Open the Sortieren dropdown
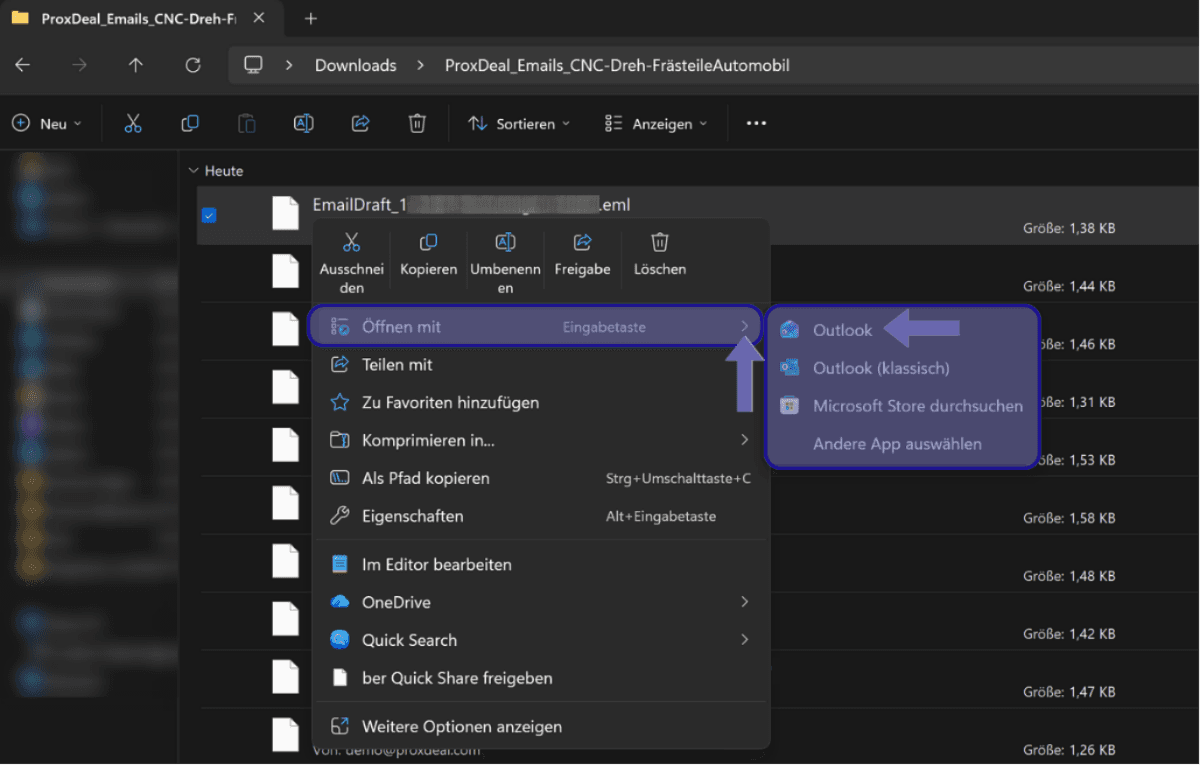The width and height of the screenshot is (1200, 765). point(520,123)
